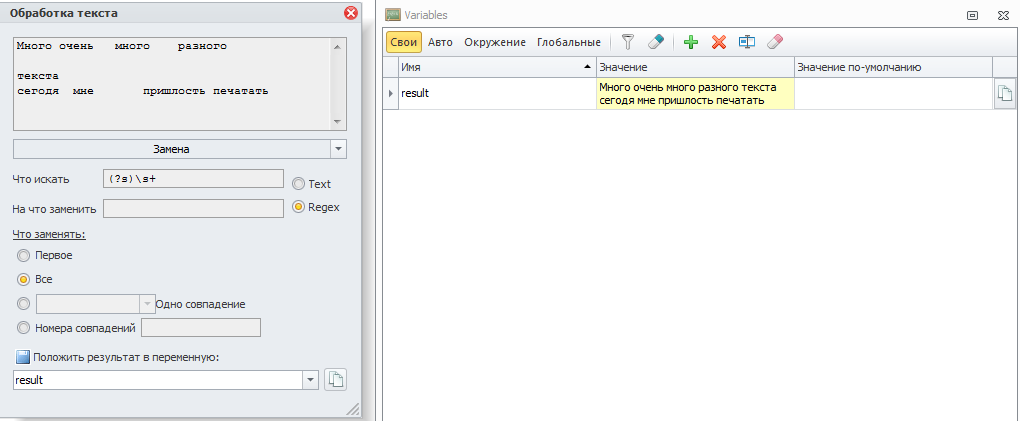Sort by the Имя column header
Screen dimensions: 1020x421
[x=498, y=67]
